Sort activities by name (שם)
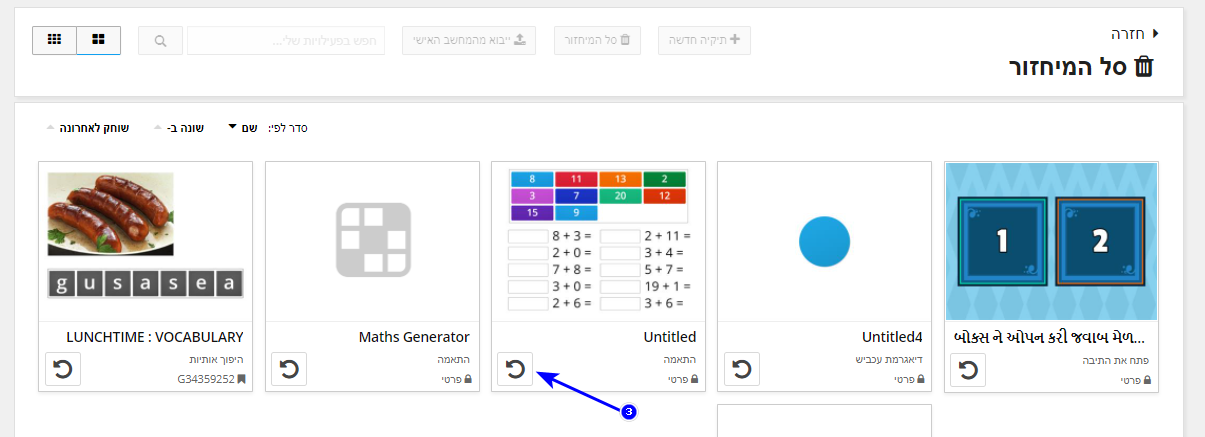 pos(244,128)
